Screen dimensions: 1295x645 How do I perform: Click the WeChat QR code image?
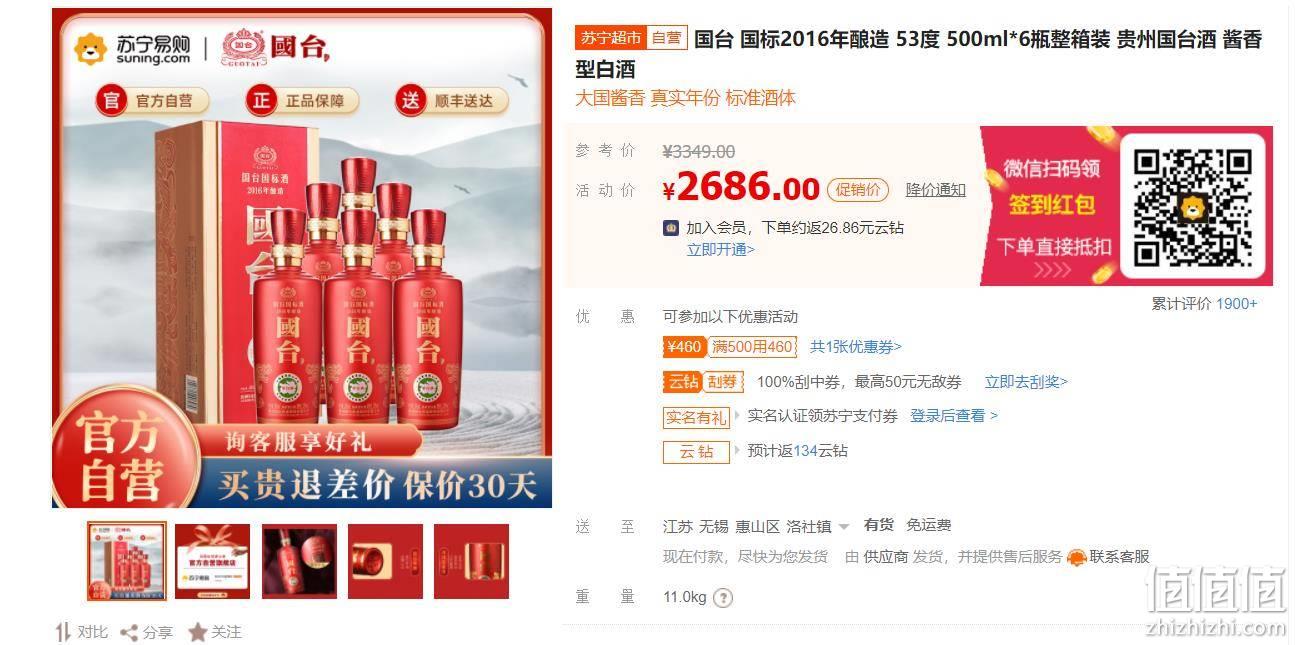tap(1193, 206)
